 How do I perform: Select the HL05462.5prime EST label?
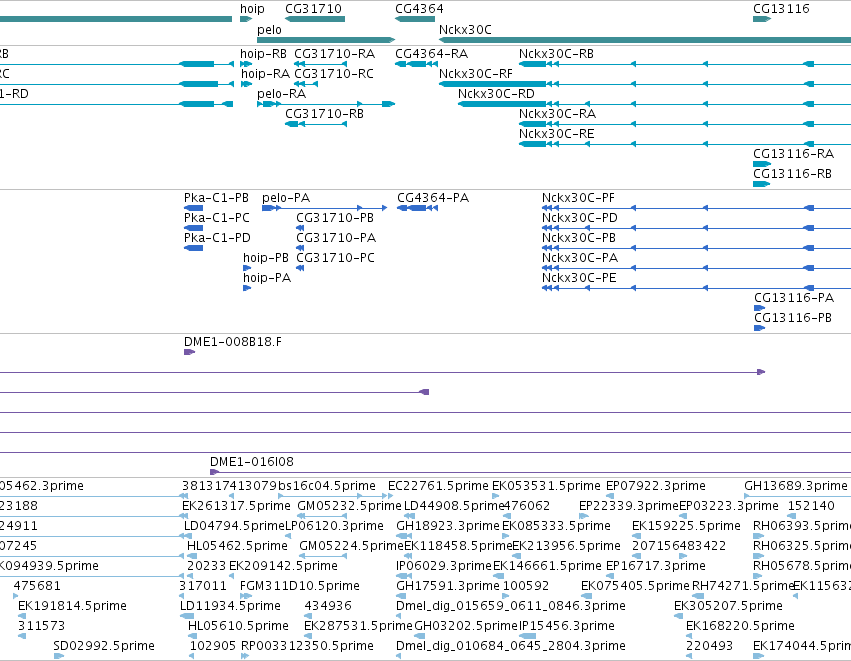tap(237, 546)
